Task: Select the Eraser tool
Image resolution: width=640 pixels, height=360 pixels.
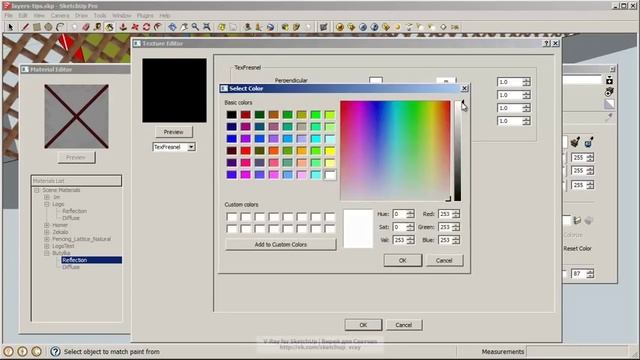Action: click(86, 27)
